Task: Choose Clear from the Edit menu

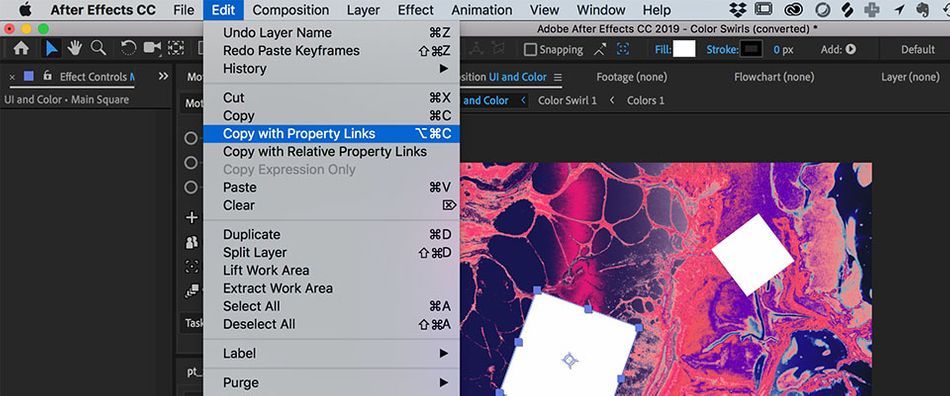Action: coord(331,205)
